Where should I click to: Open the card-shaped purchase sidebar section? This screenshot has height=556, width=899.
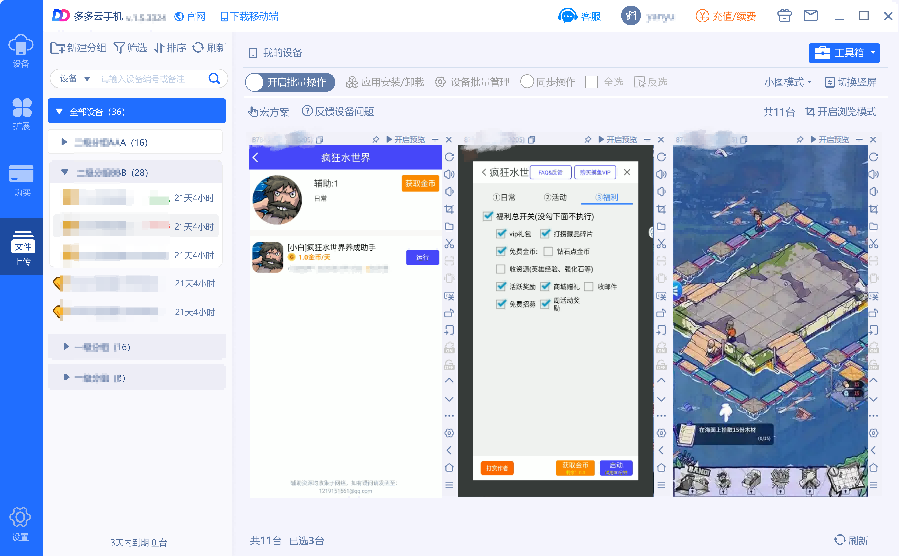[x=21, y=180]
